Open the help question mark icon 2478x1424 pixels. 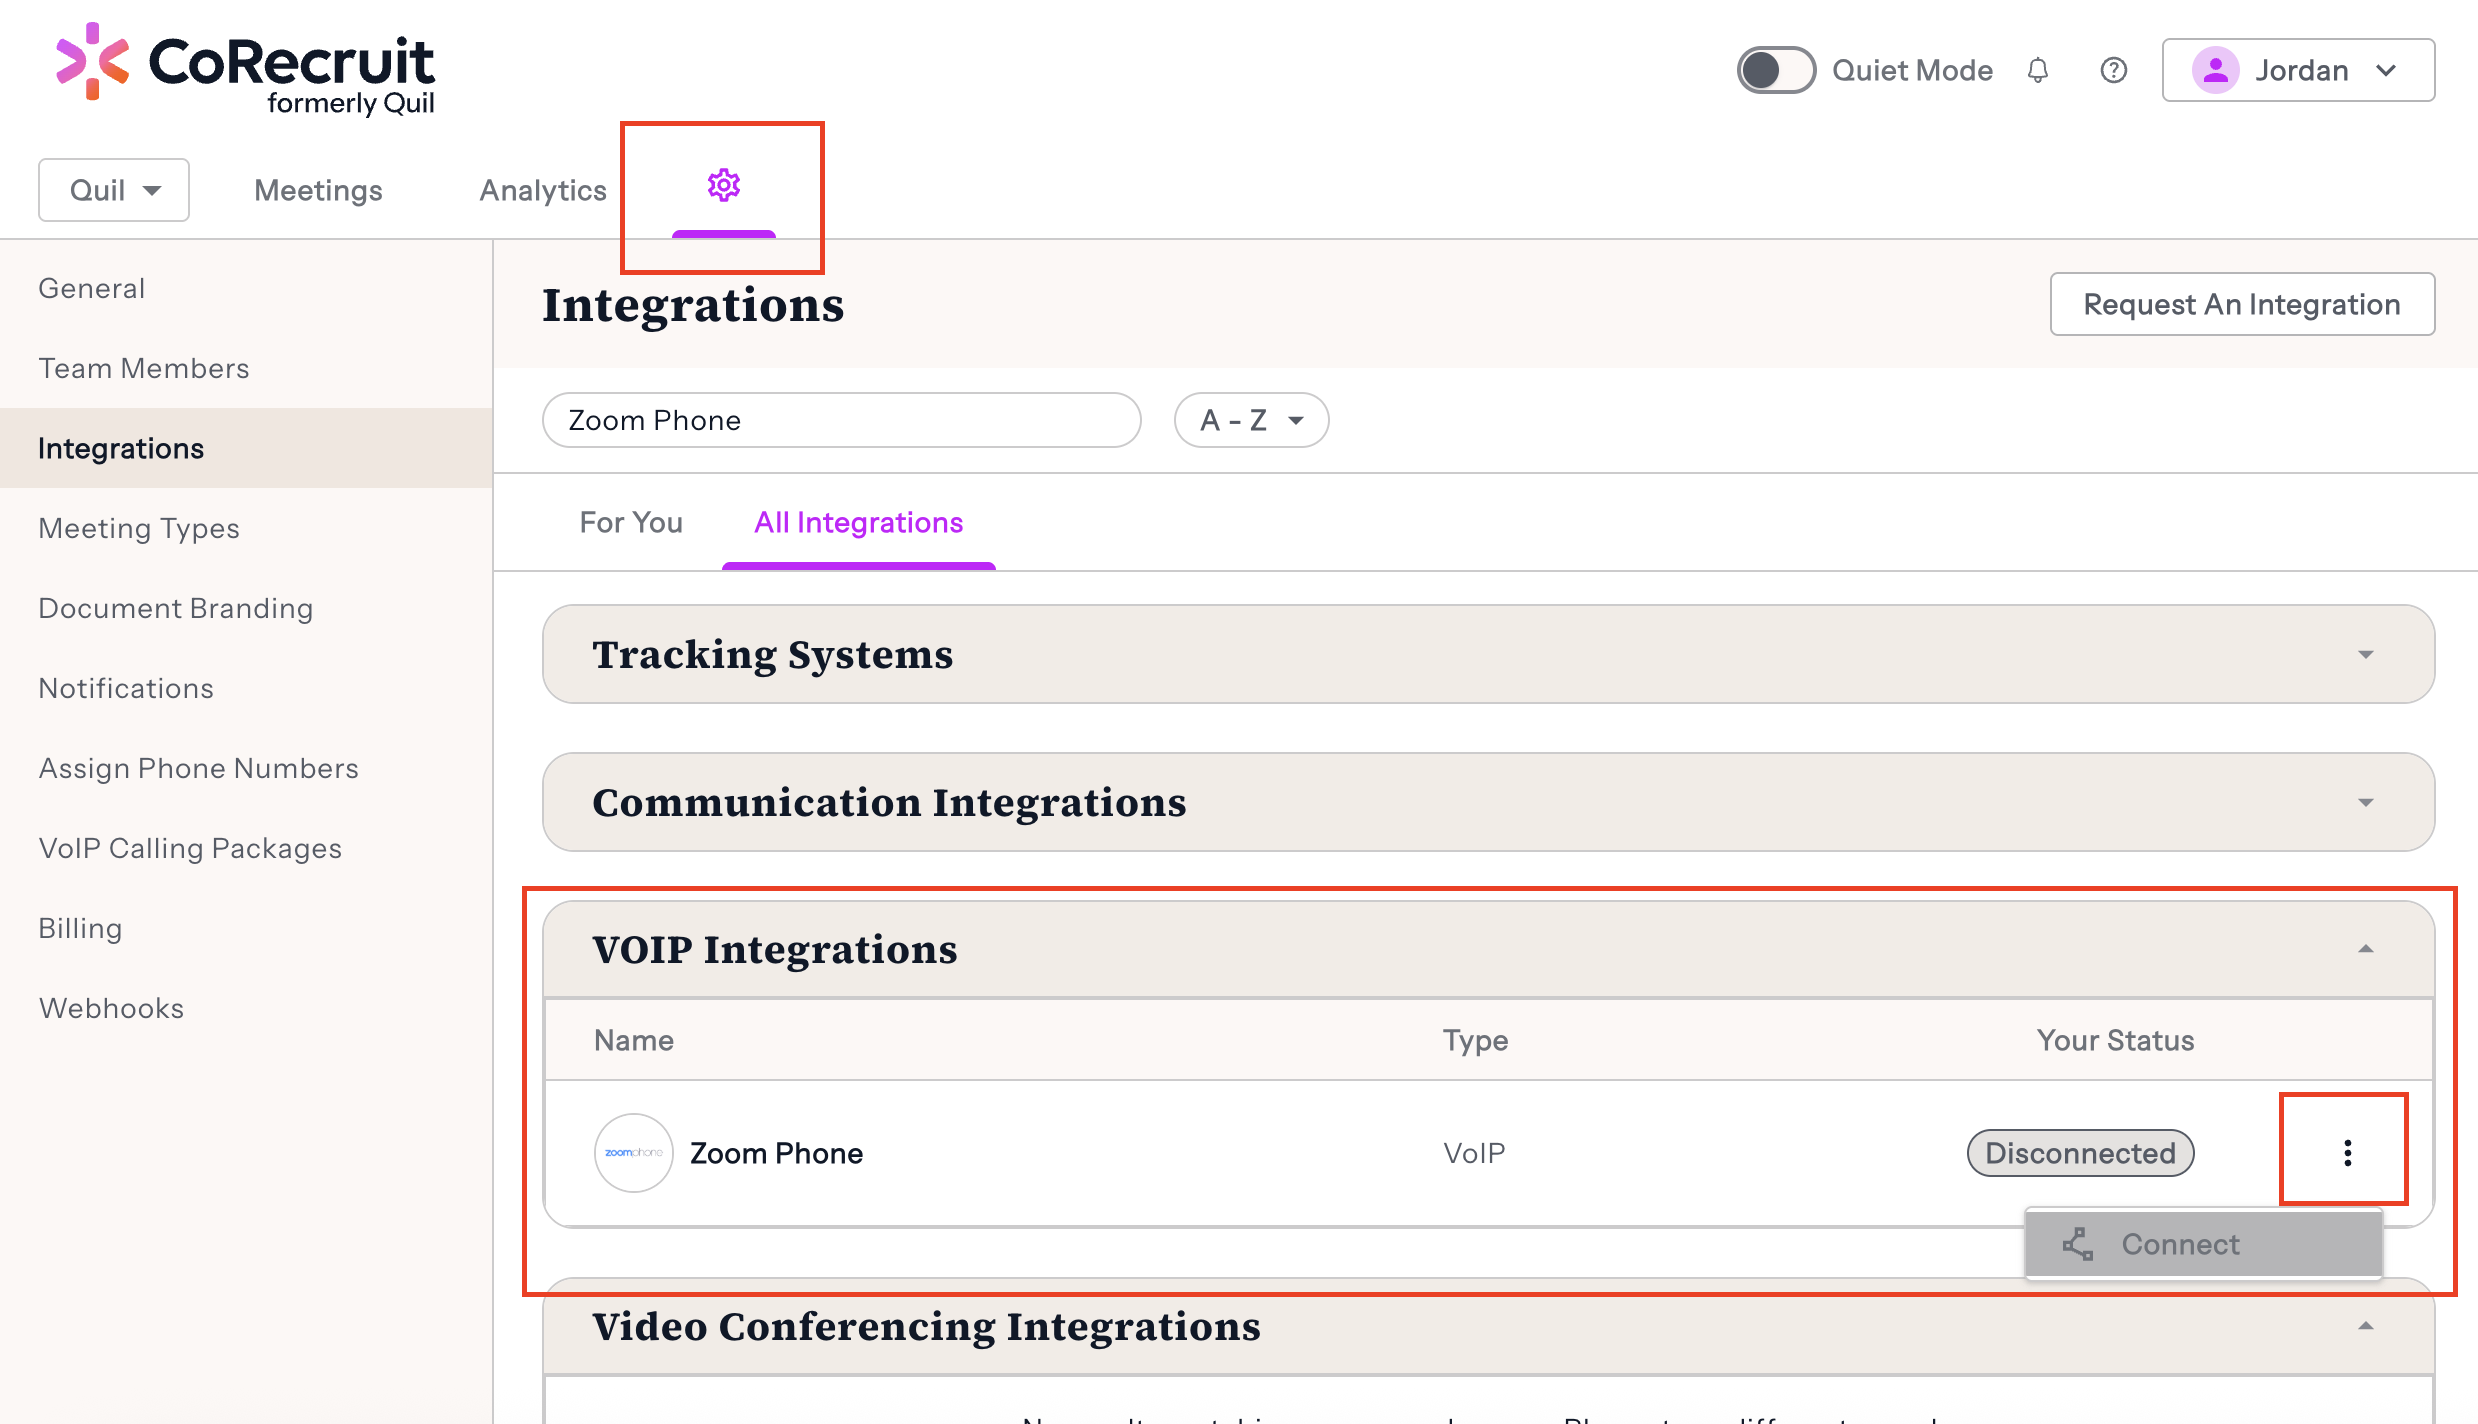pyautogui.click(x=2113, y=71)
